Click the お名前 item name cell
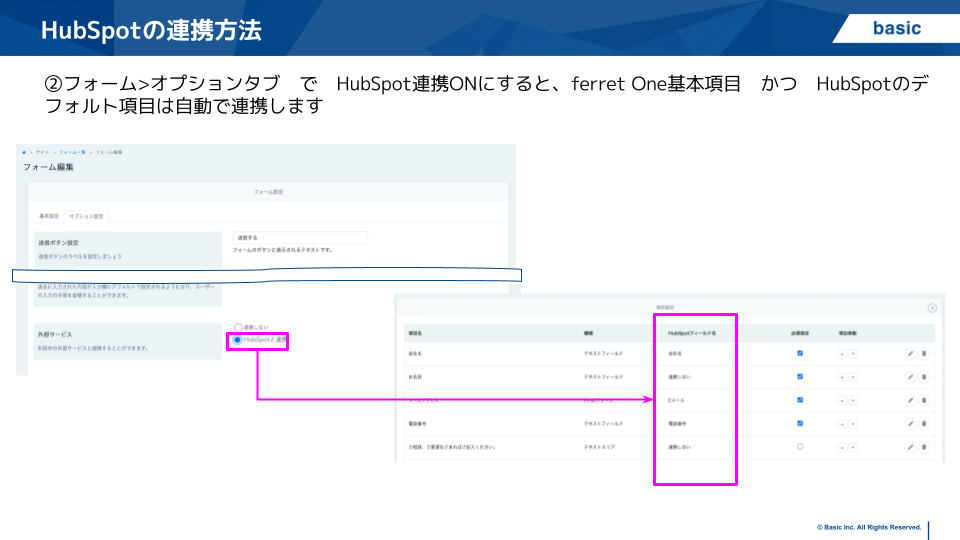The height and width of the screenshot is (540, 960). 415,377
